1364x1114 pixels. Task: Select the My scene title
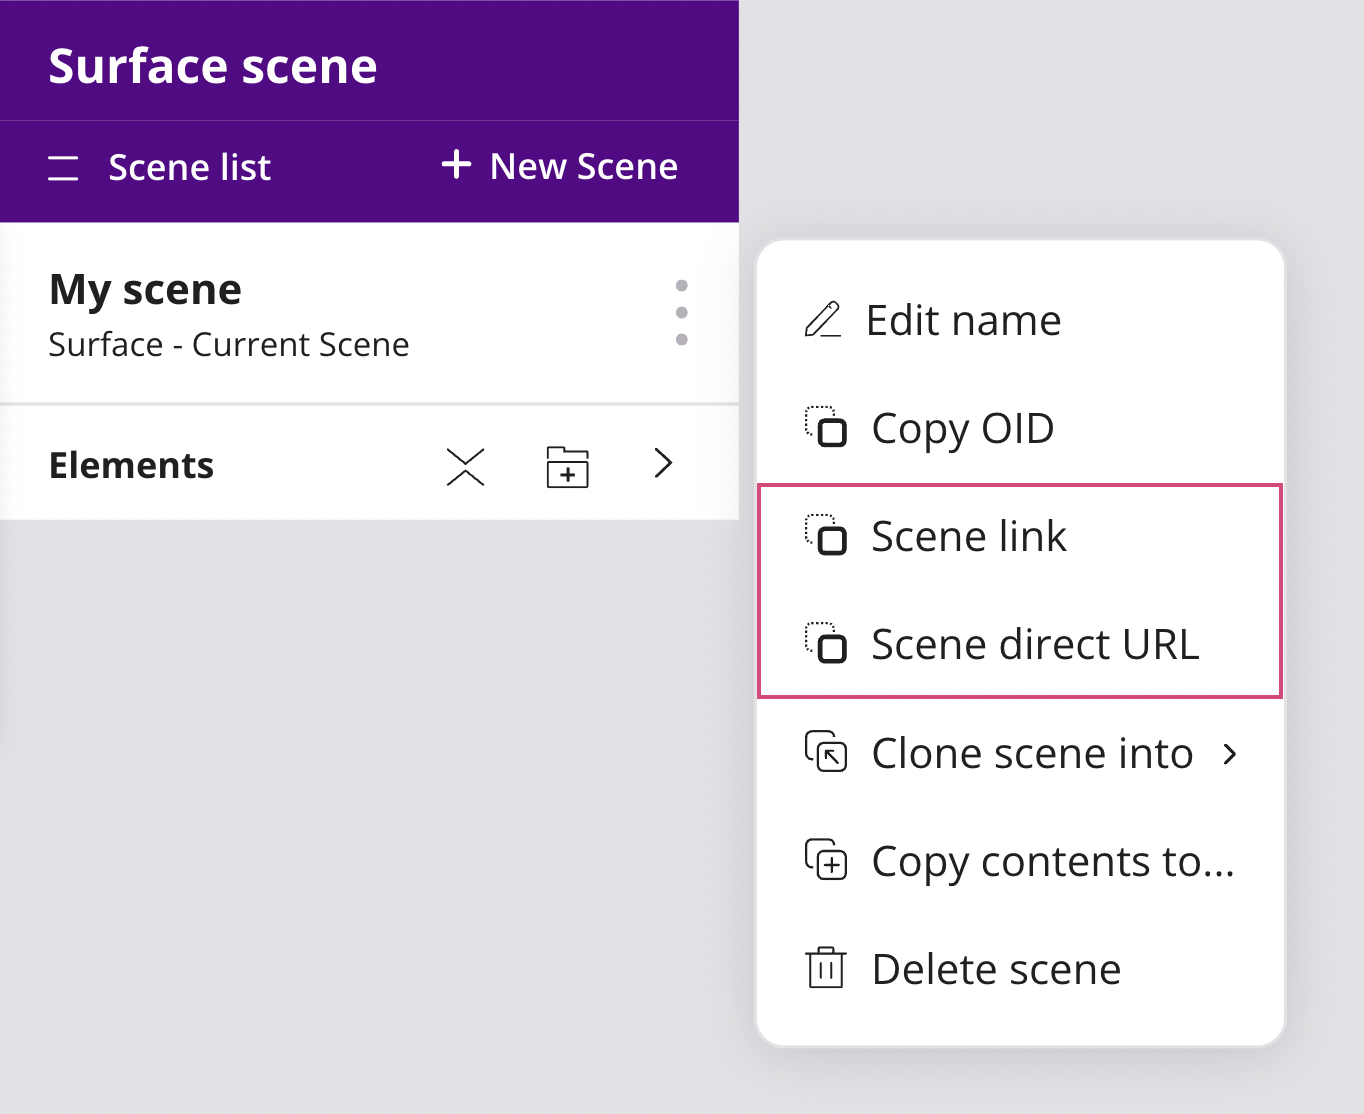pyautogui.click(x=145, y=290)
